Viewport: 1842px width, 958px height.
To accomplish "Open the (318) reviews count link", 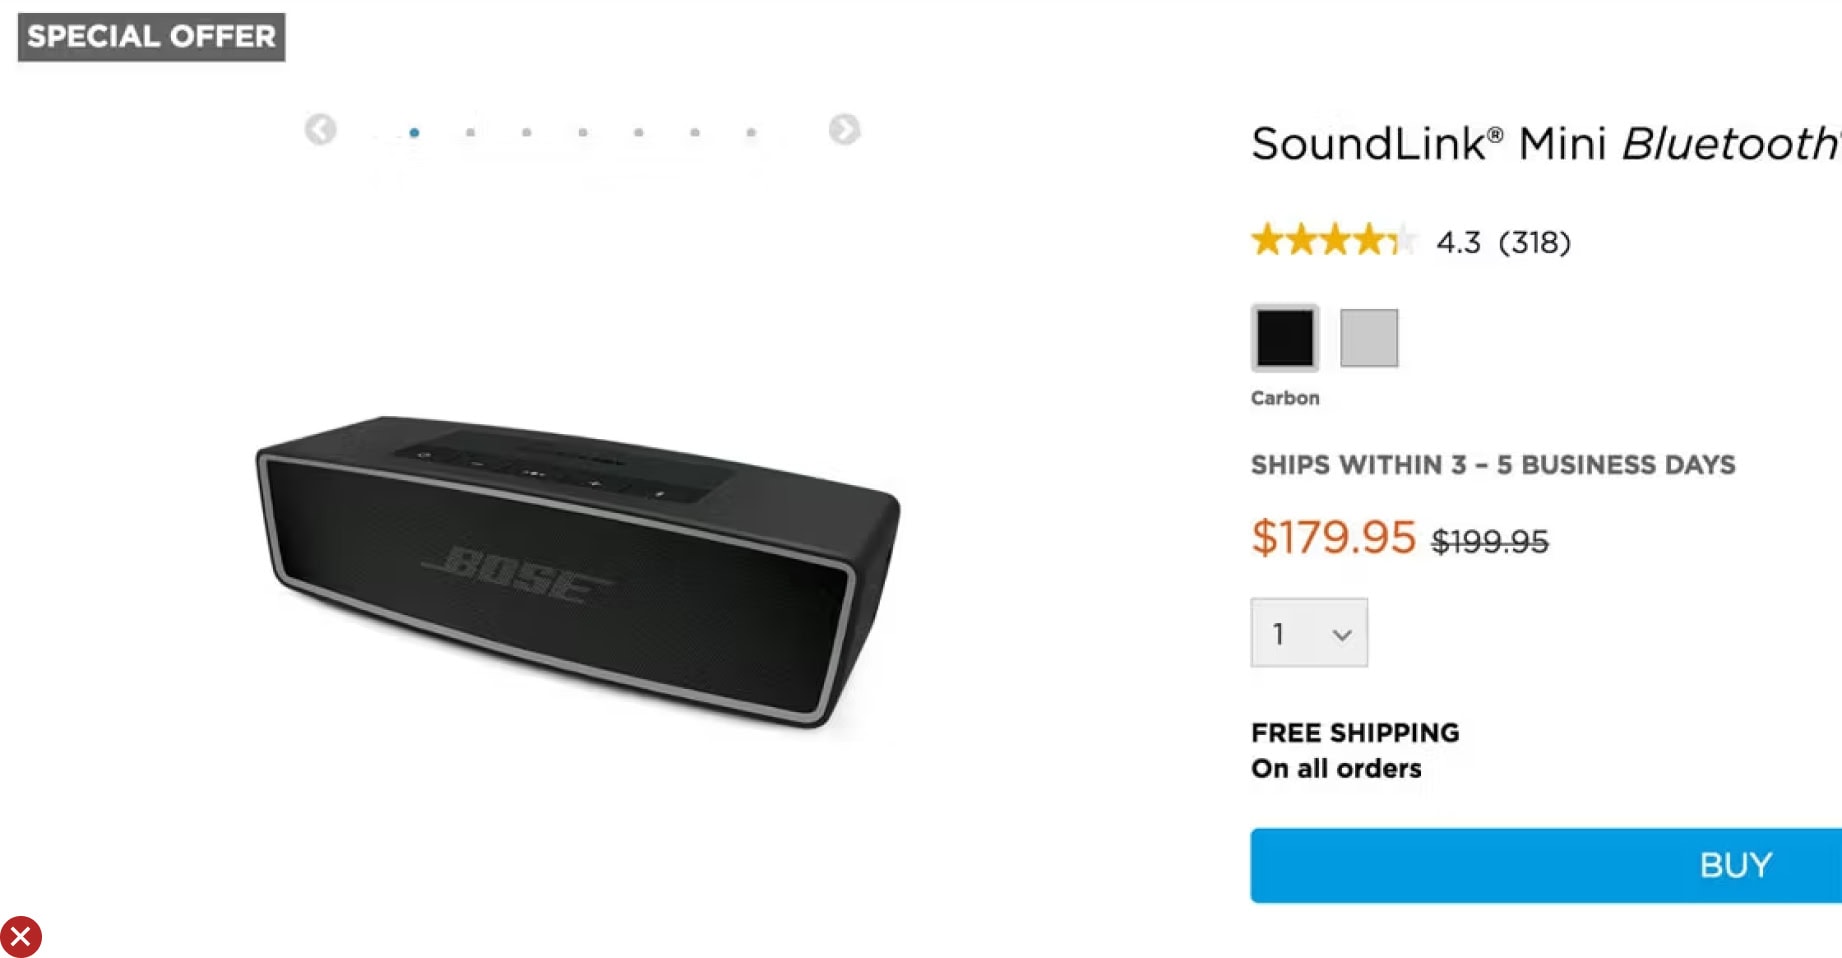I will pyautogui.click(x=1534, y=242).
